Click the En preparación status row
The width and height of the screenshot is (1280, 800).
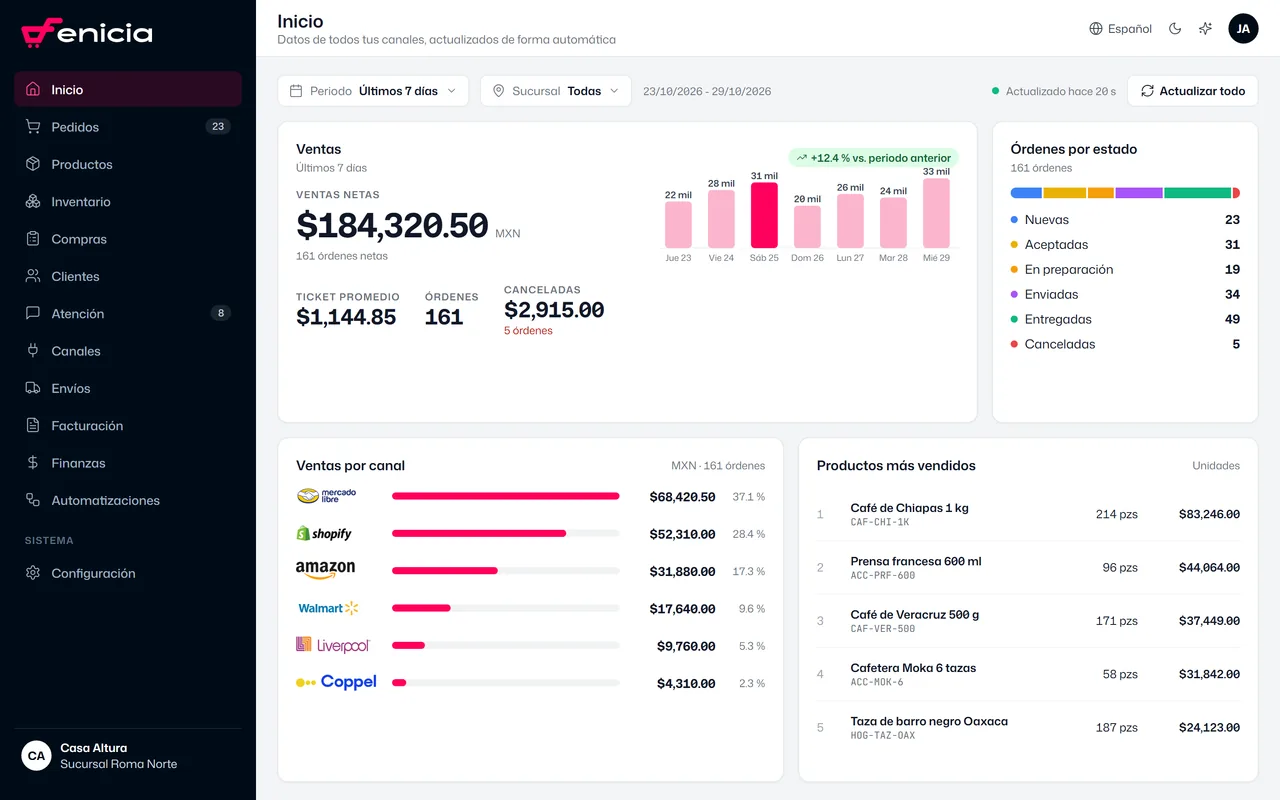[x=1125, y=270]
